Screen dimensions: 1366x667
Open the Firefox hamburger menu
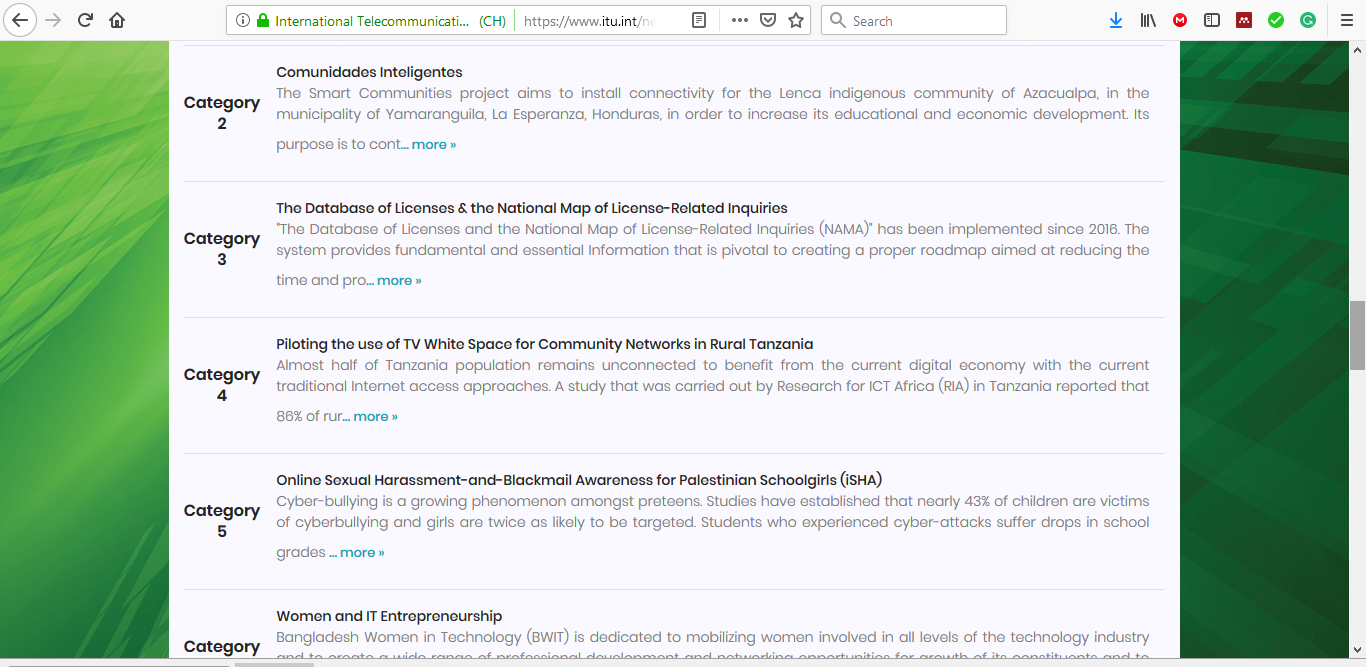(x=1347, y=20)
